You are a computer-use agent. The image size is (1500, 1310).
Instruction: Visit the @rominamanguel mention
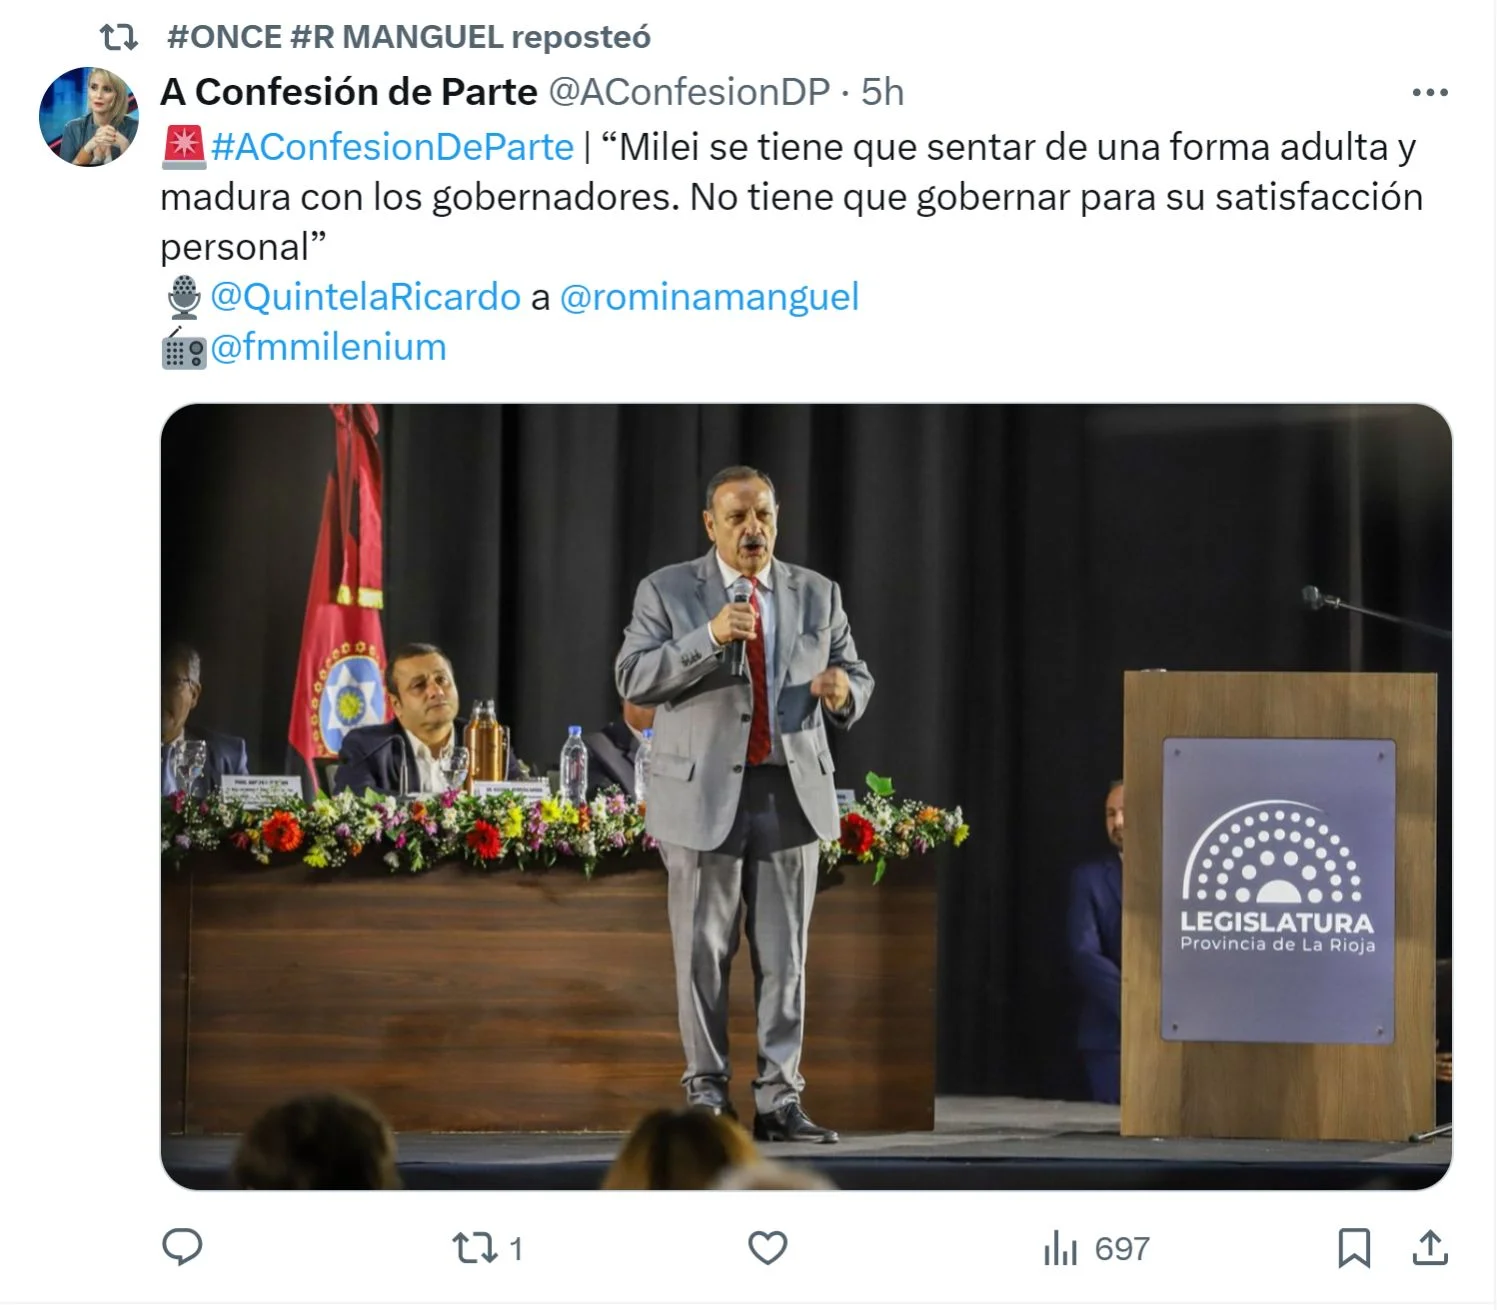pyautogui.click(x=709, y=297)
